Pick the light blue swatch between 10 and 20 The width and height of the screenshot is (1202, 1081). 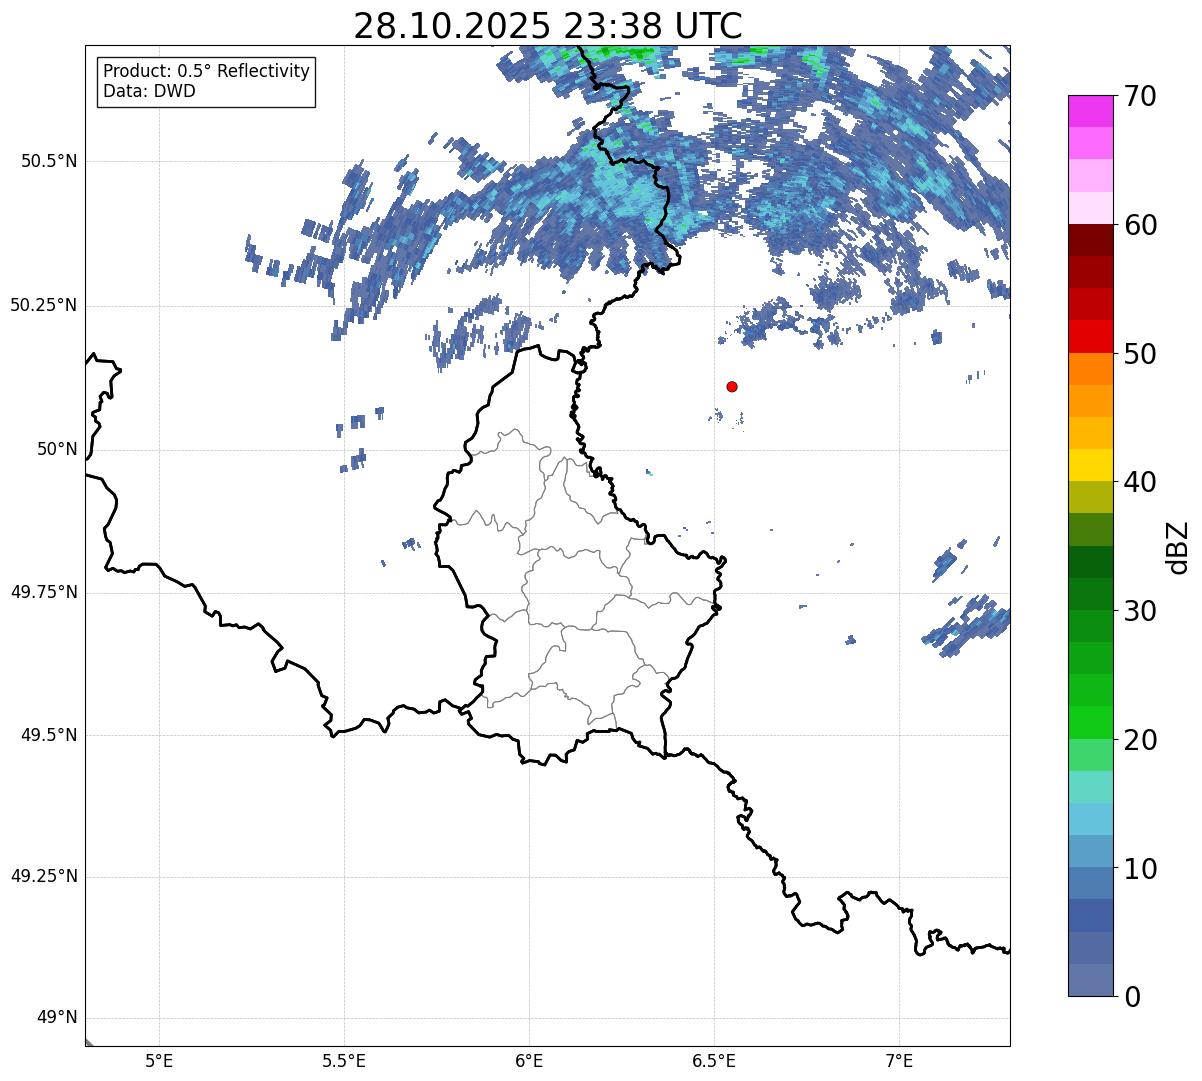click(1090, 819)
